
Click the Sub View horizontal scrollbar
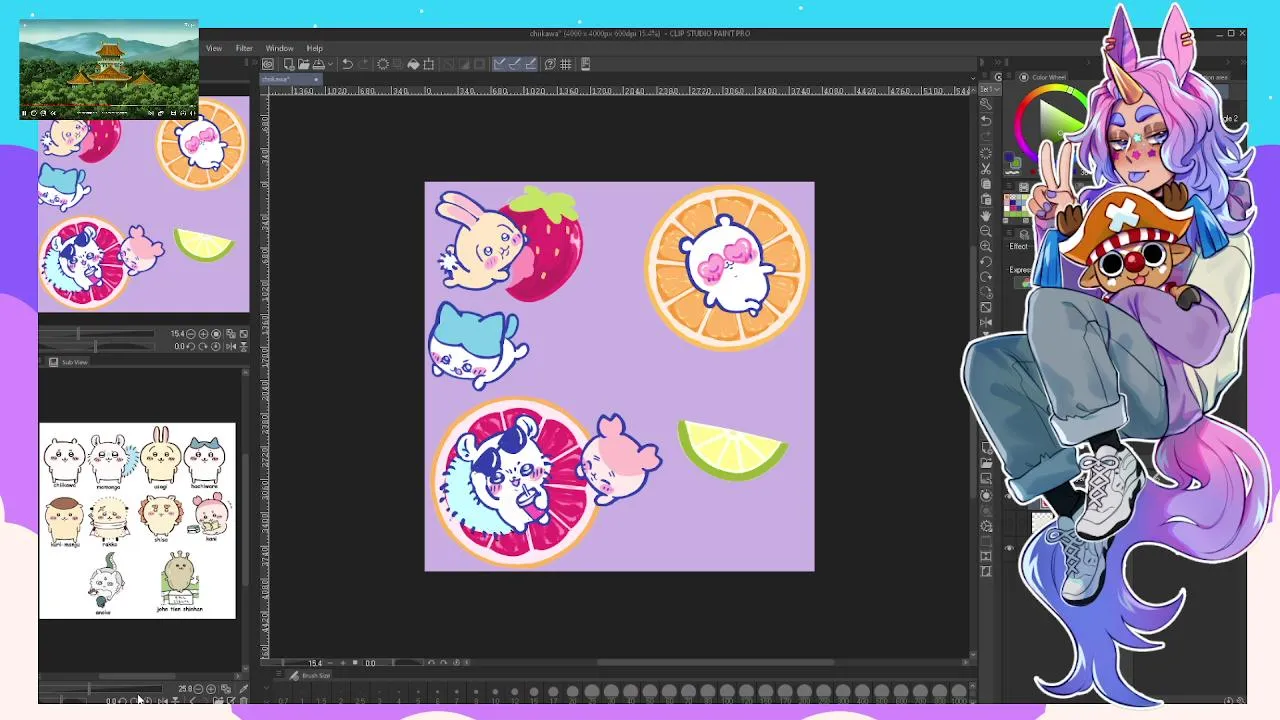(137, 676)
